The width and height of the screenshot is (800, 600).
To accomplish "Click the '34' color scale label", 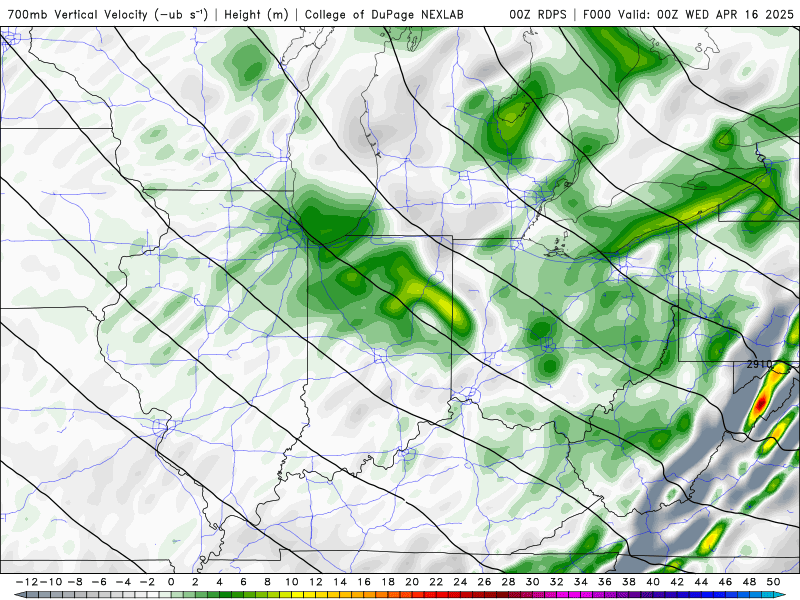I will pyautogui.click(x=581, y=582).
